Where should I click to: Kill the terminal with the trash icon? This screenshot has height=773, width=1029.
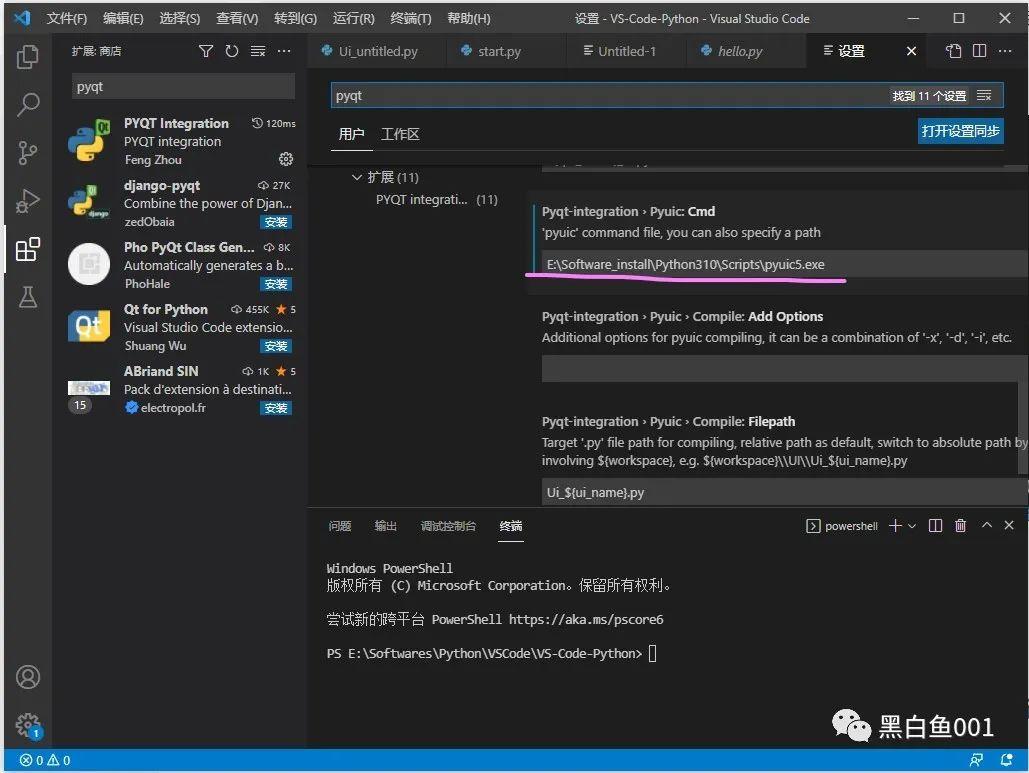pos(959,525)
